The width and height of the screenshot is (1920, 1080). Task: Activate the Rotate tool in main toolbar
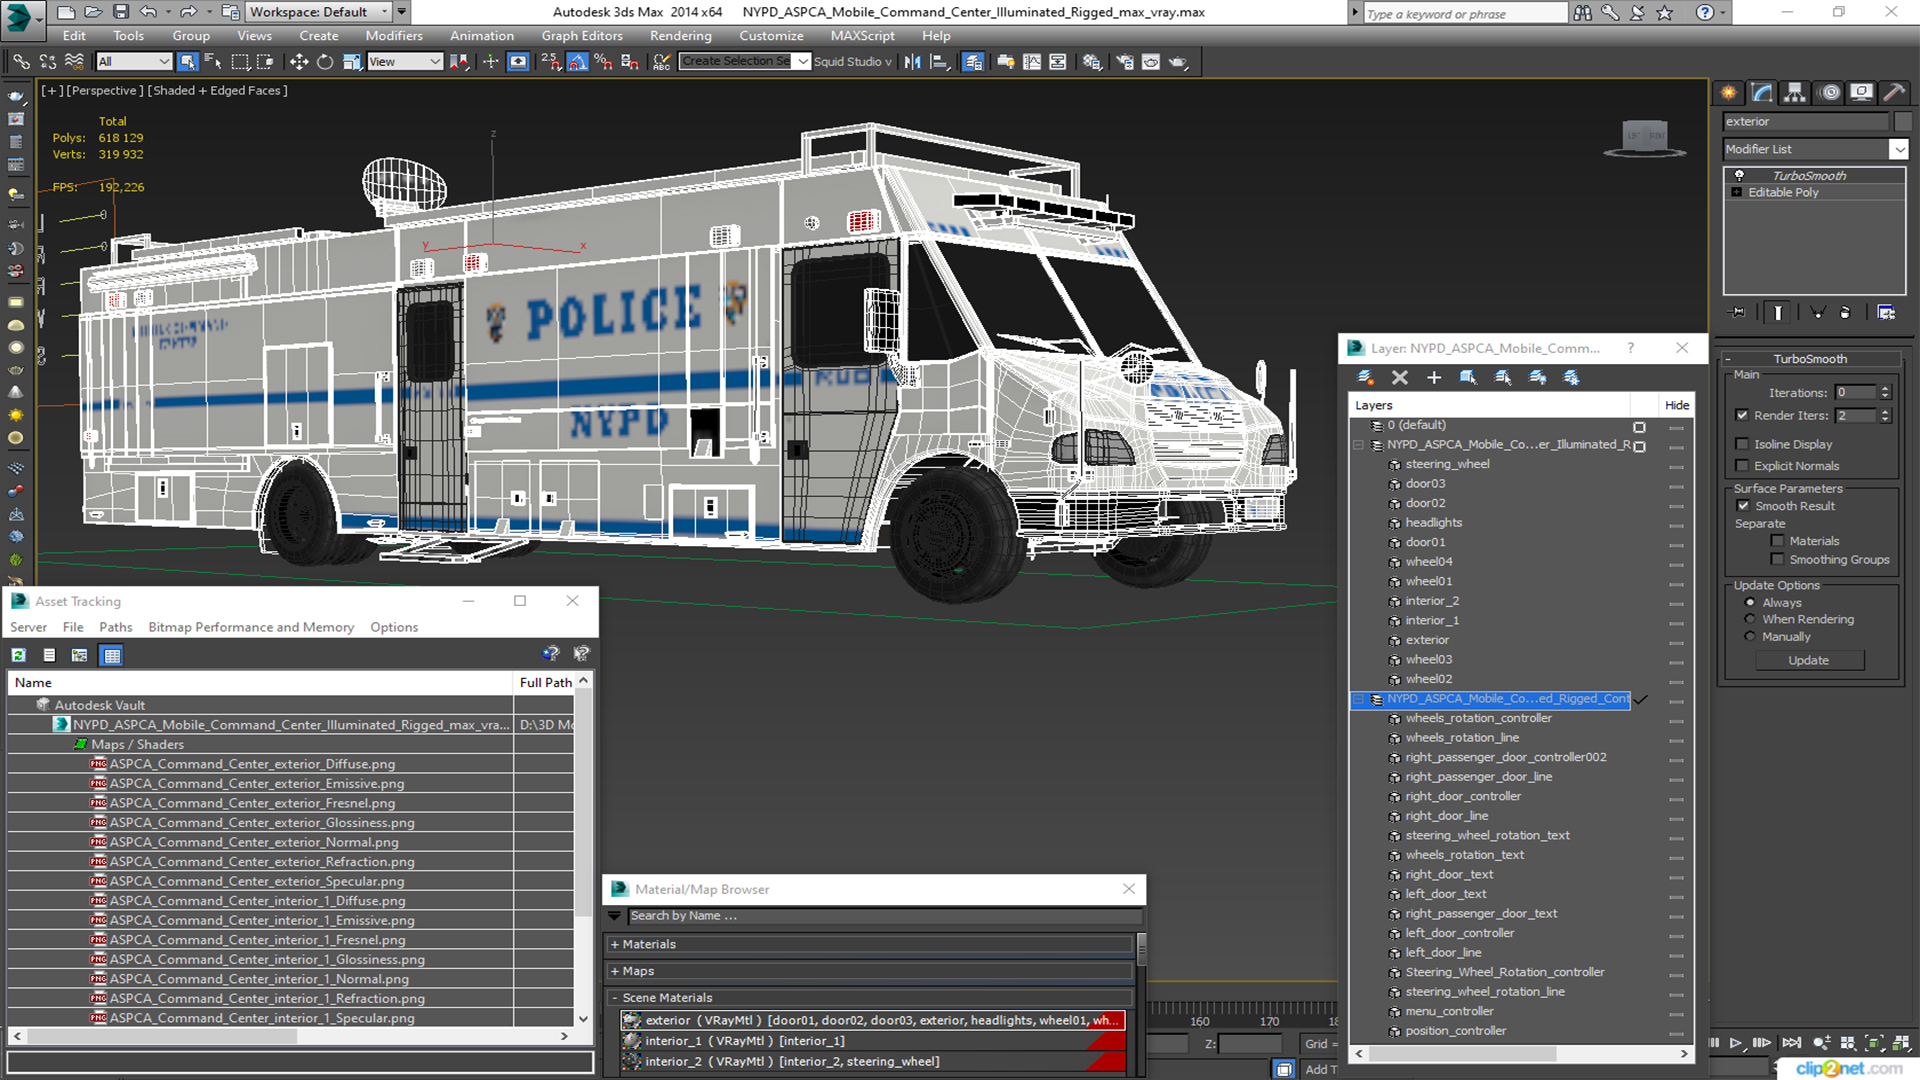tap(325, 62)
